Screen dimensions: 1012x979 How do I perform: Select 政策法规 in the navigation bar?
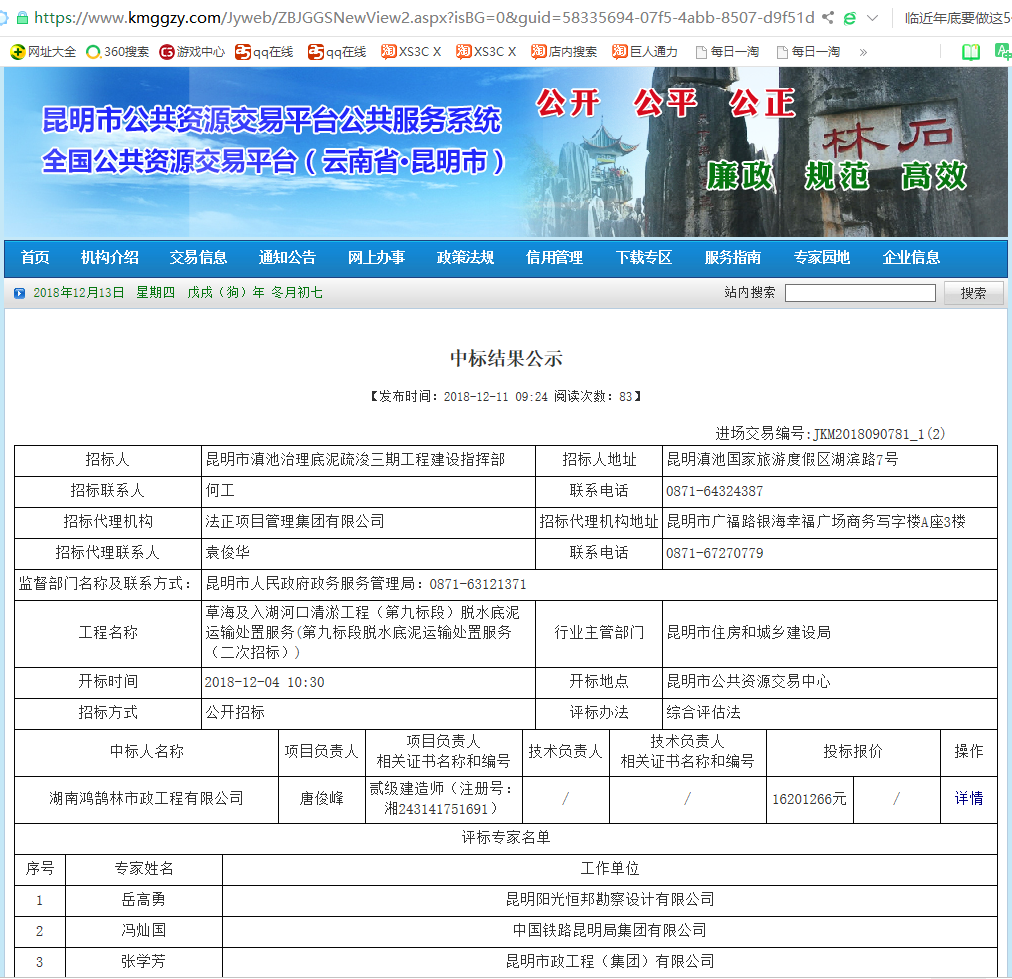(x=465, y=258)
